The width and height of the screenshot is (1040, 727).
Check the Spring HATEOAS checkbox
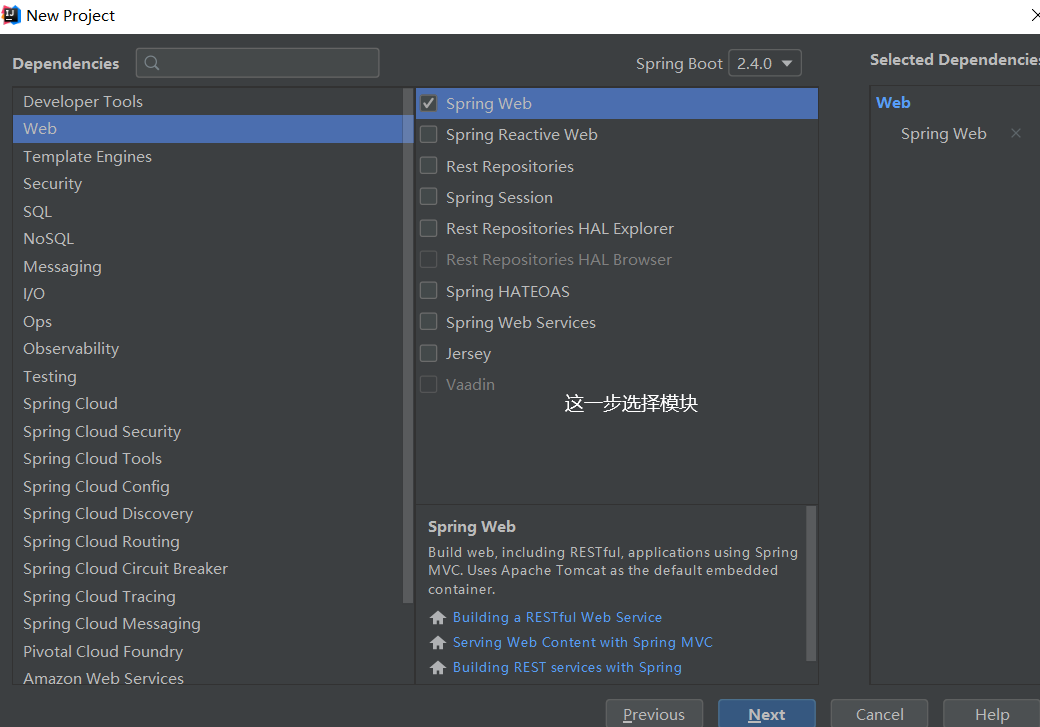click(x=429, y=291)
